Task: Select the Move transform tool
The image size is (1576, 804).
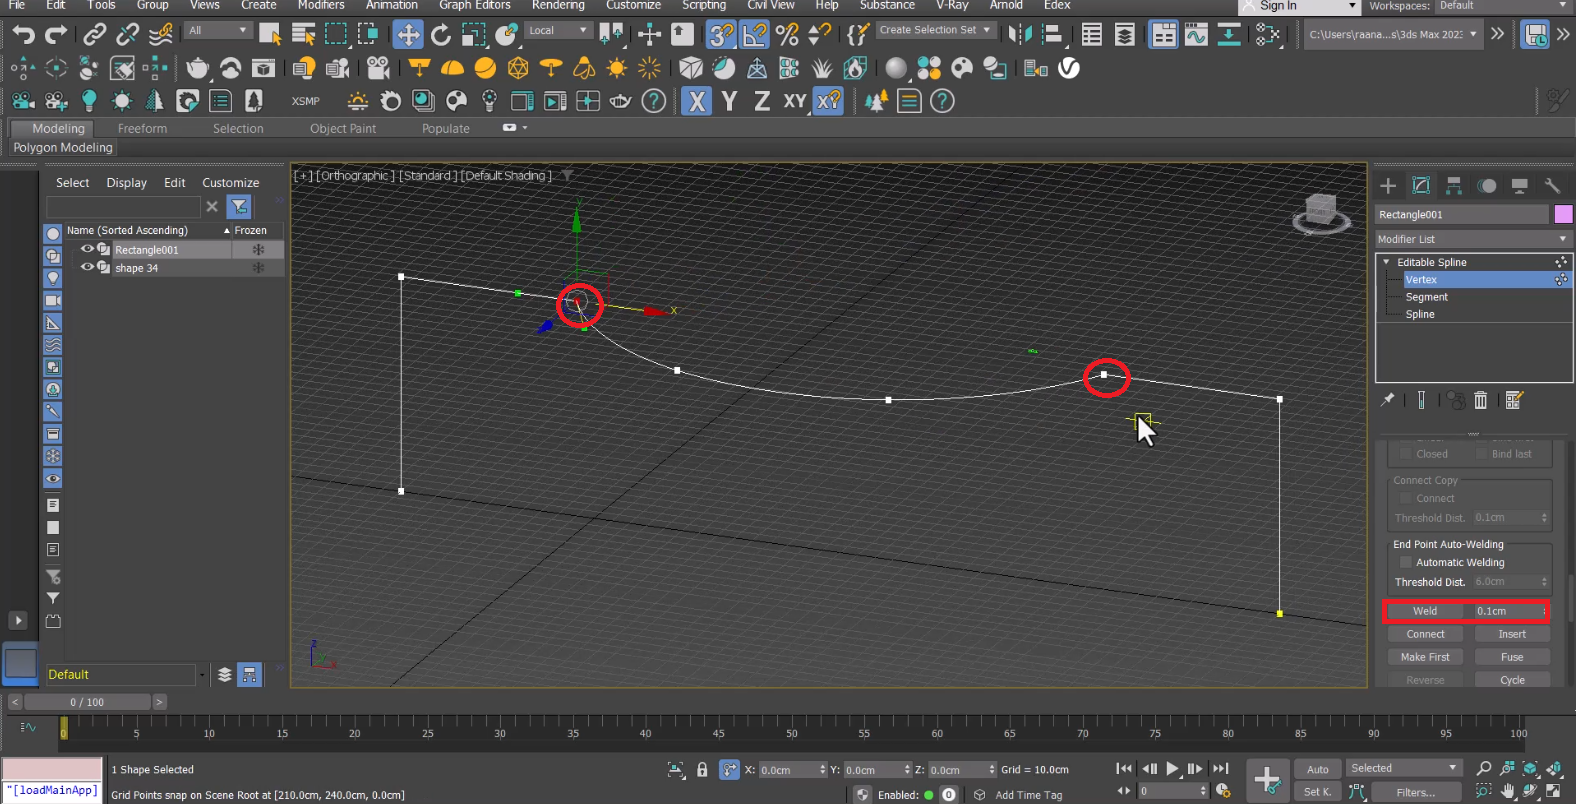Action: [x=408, y=35]
